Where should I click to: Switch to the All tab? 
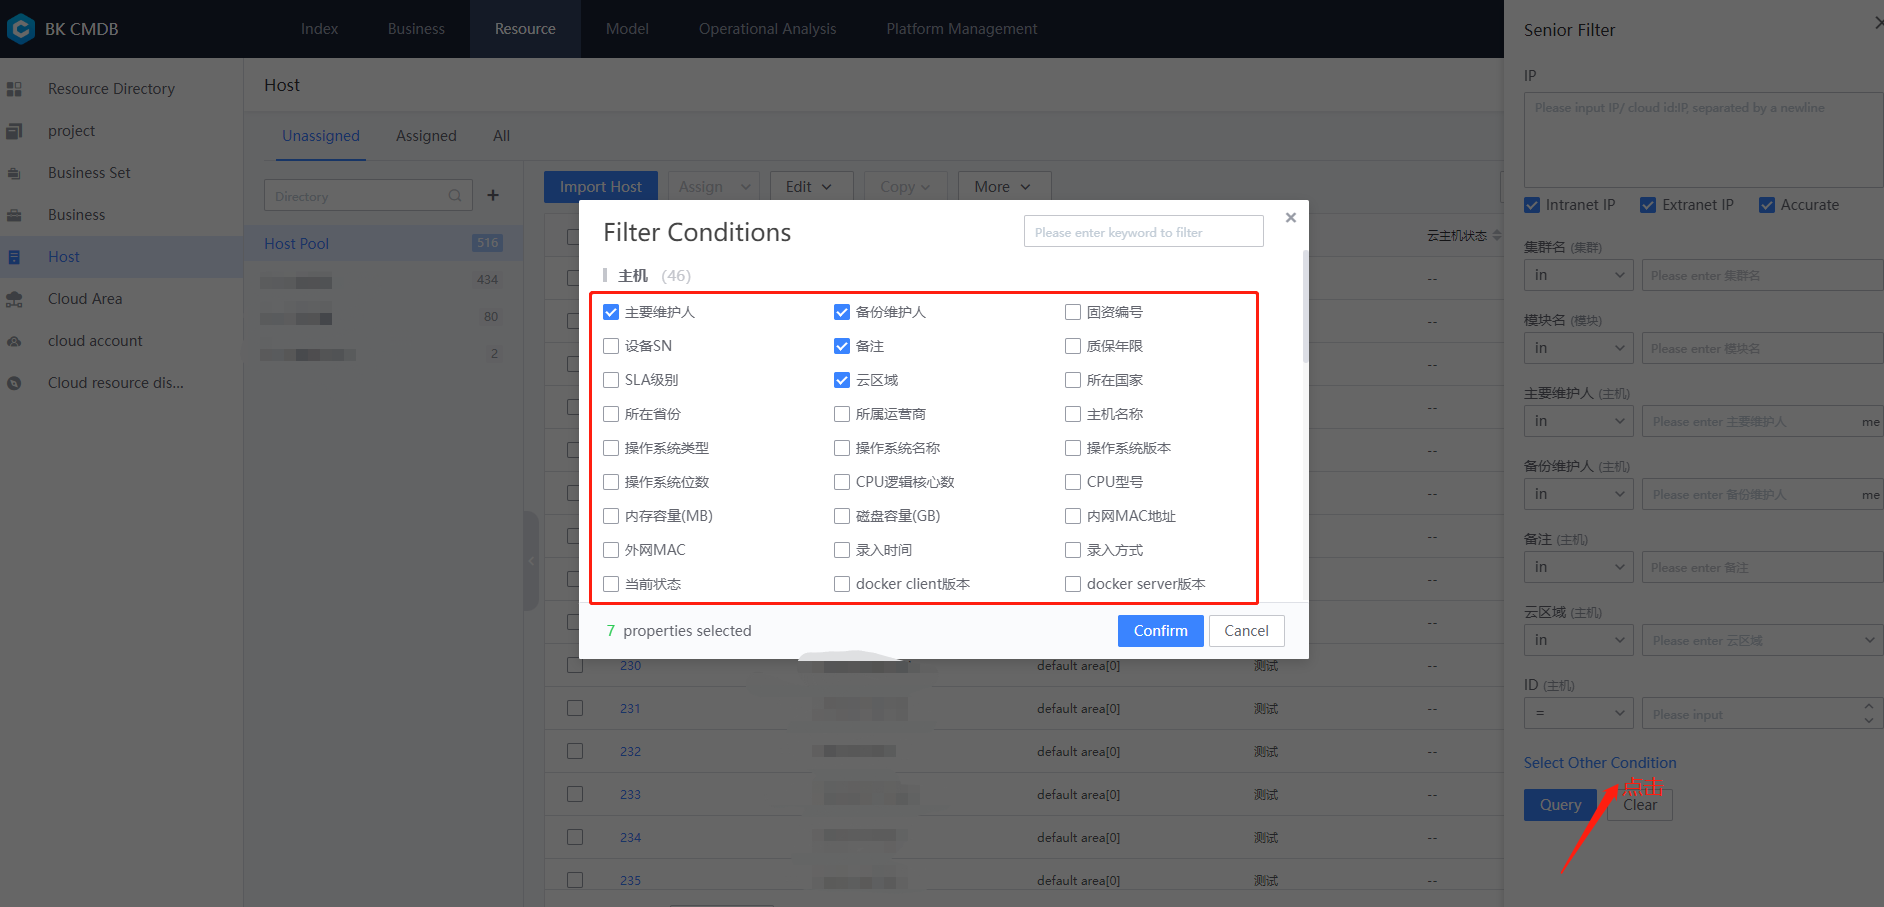pyautogui.click(x=501, y=136)
